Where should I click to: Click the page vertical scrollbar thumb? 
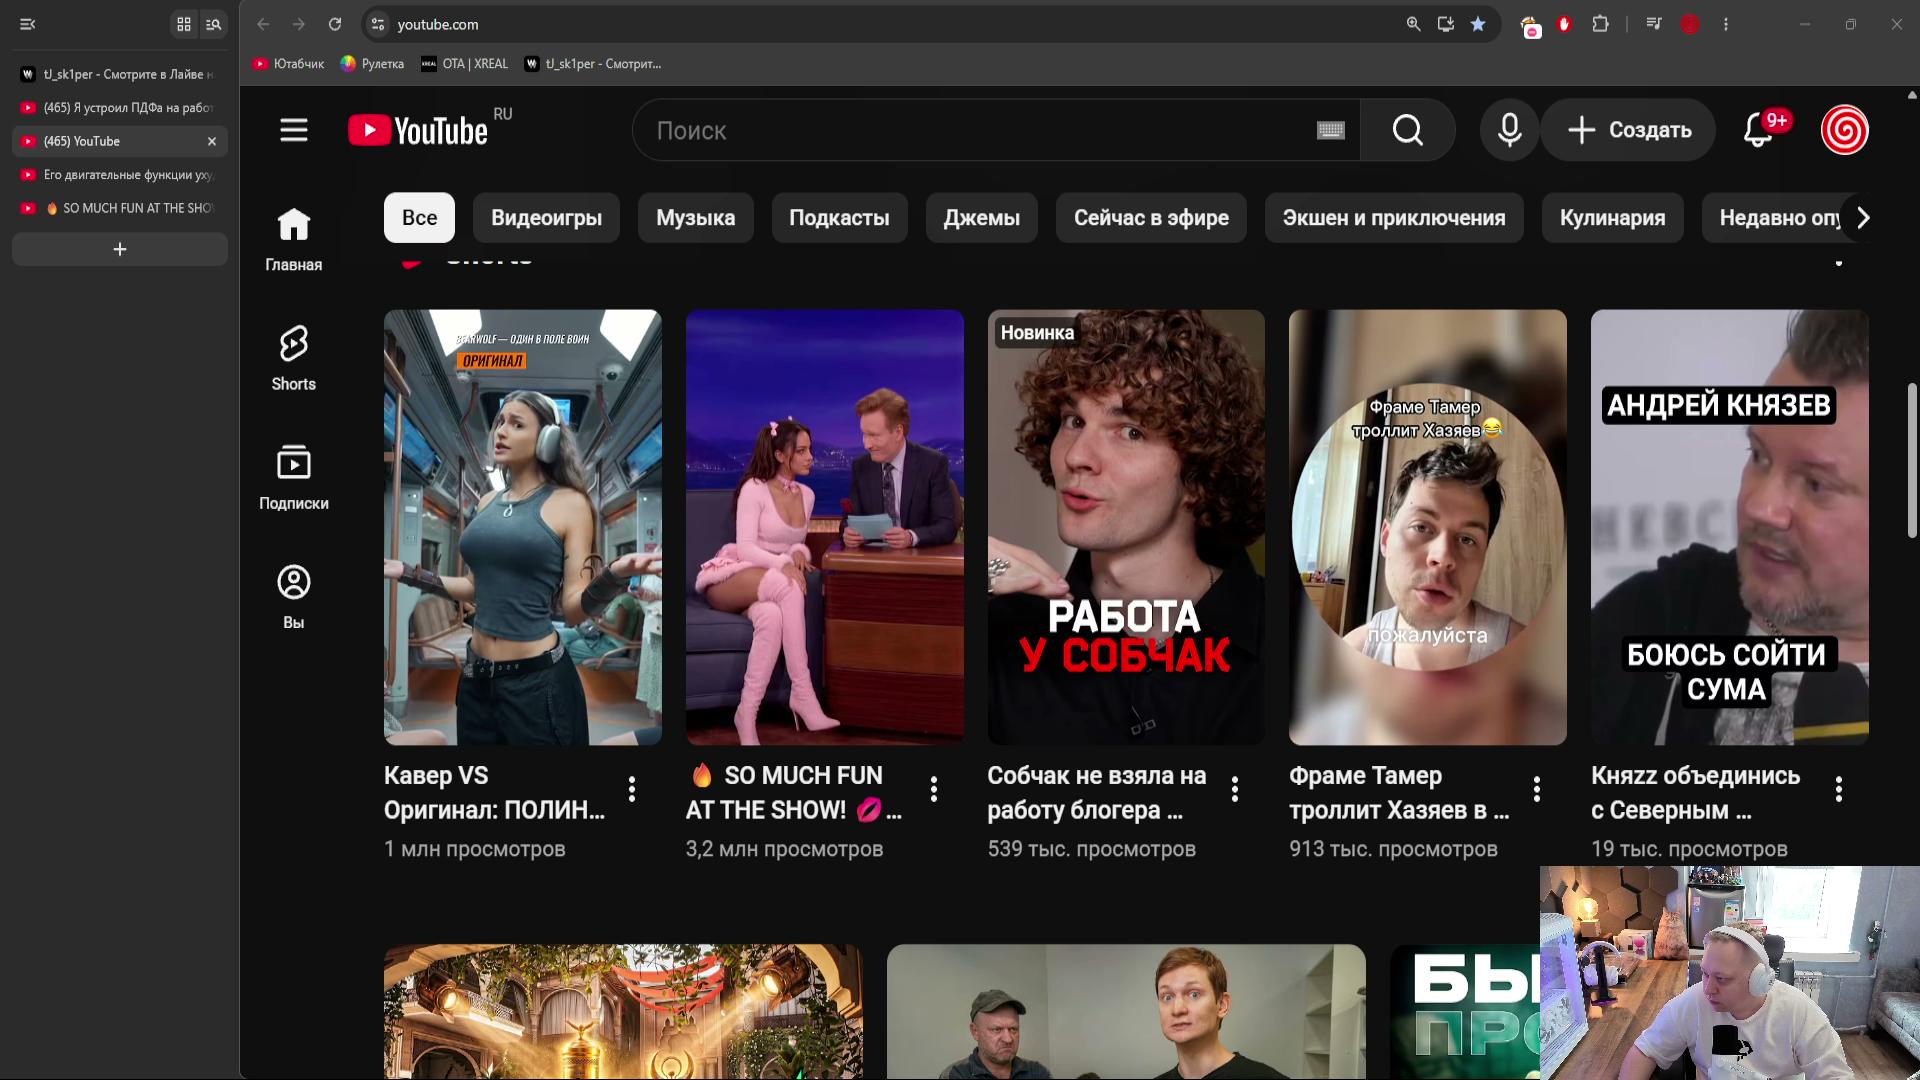pyautogui.click(x=1912, y=460)
